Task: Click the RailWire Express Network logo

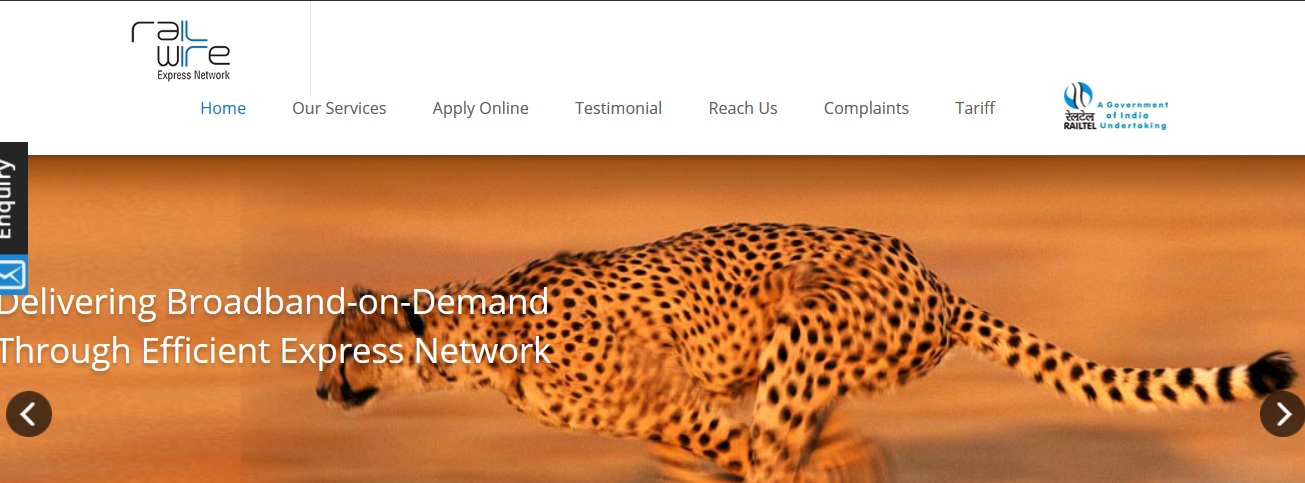Action: (181, 50)
